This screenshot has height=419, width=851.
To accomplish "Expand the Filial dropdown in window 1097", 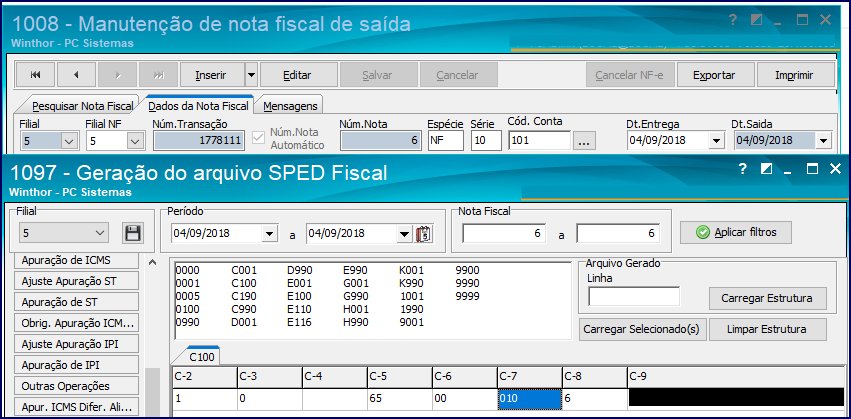I will [100, 233].
